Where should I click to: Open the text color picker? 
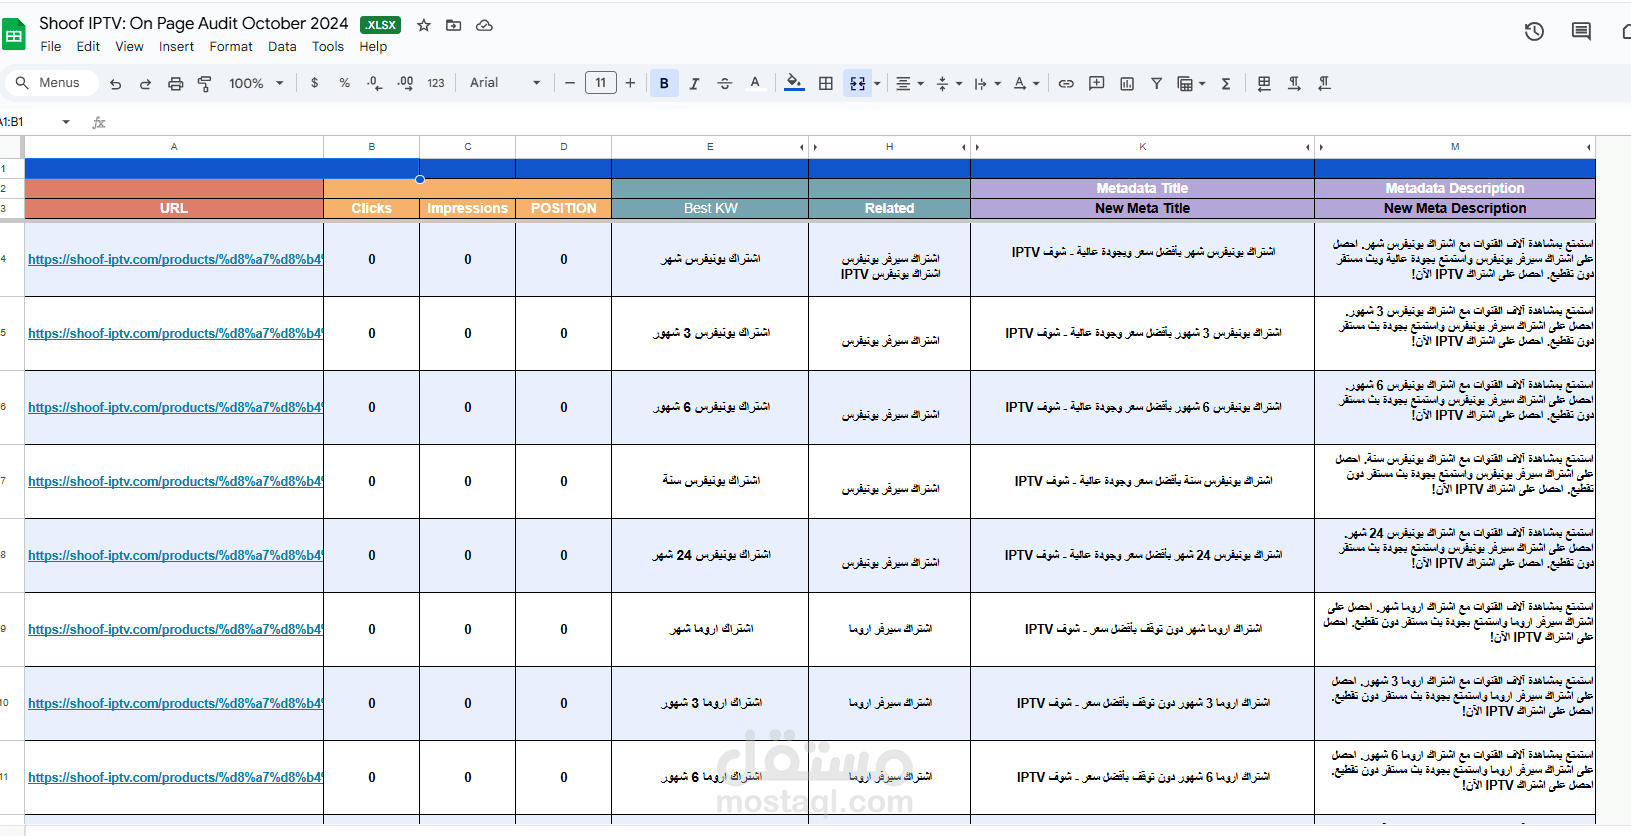755,84
